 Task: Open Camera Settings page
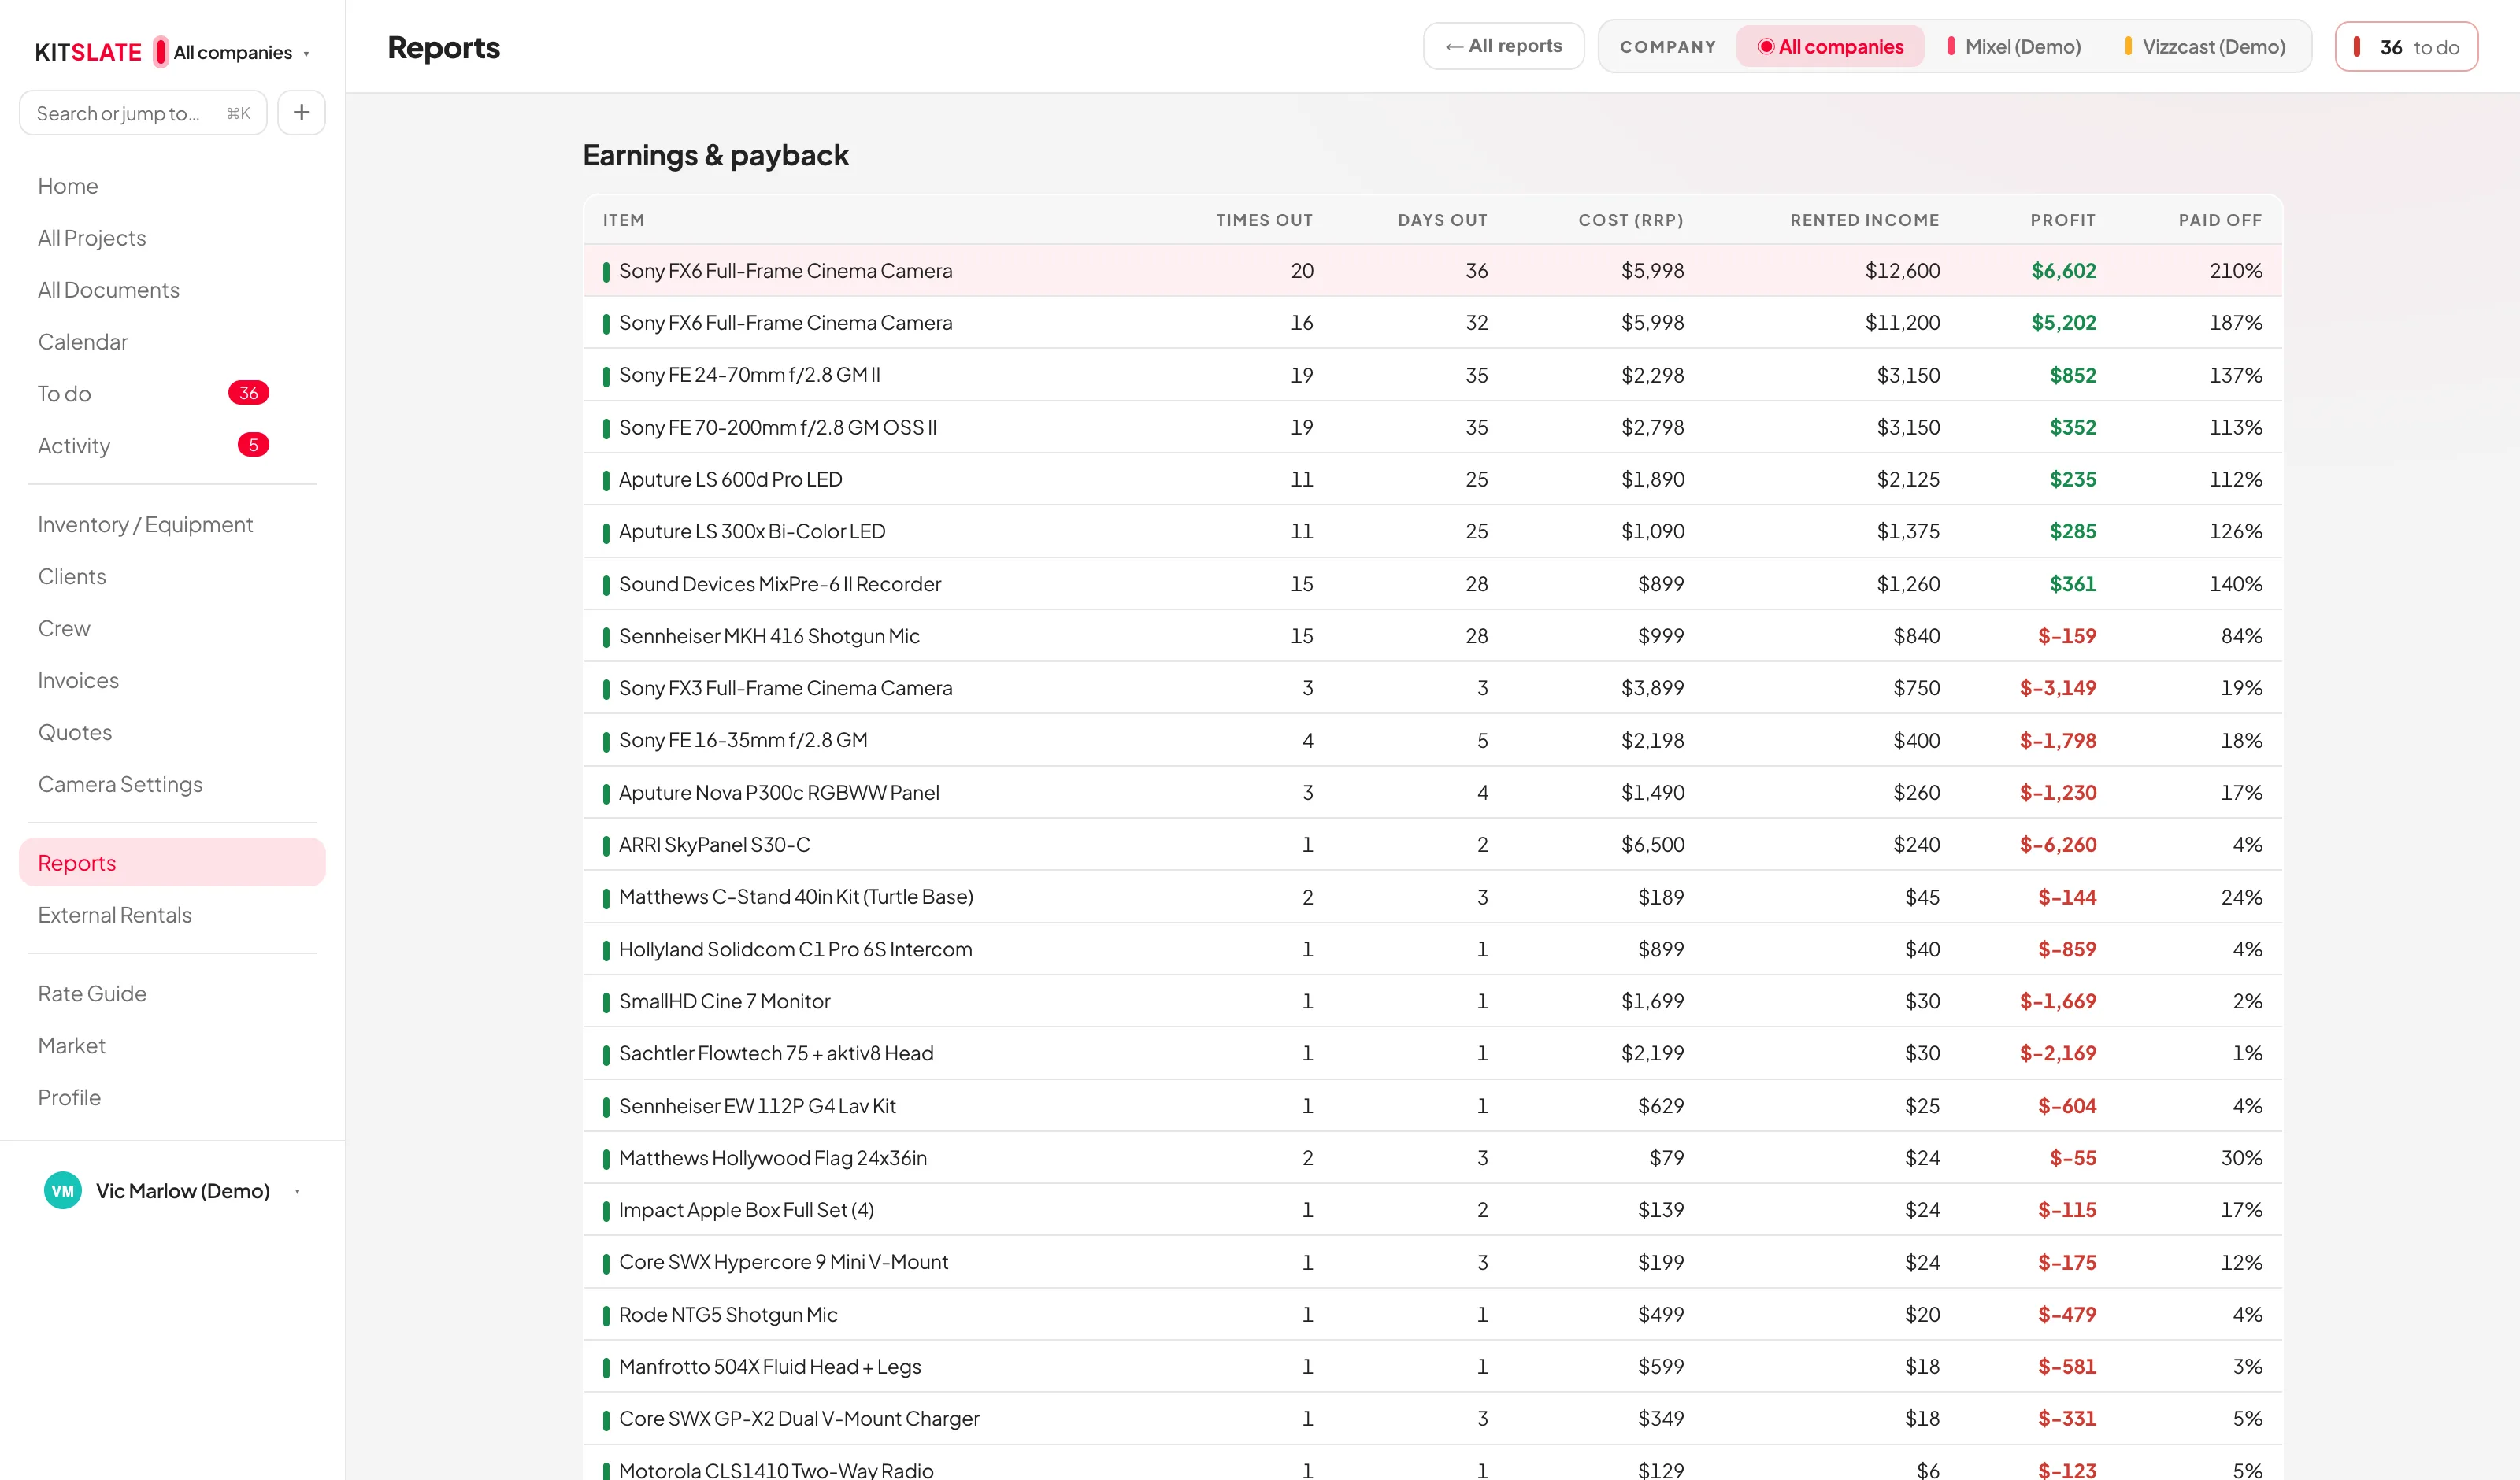tap(120, 785)
